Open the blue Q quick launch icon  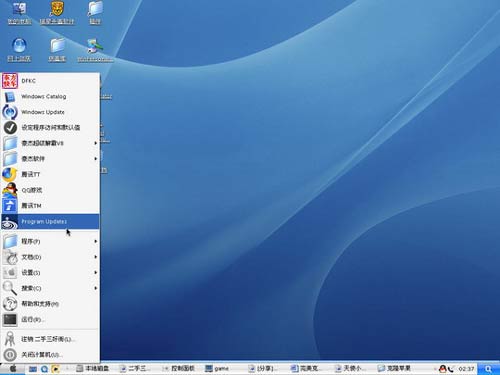point(44,369)
